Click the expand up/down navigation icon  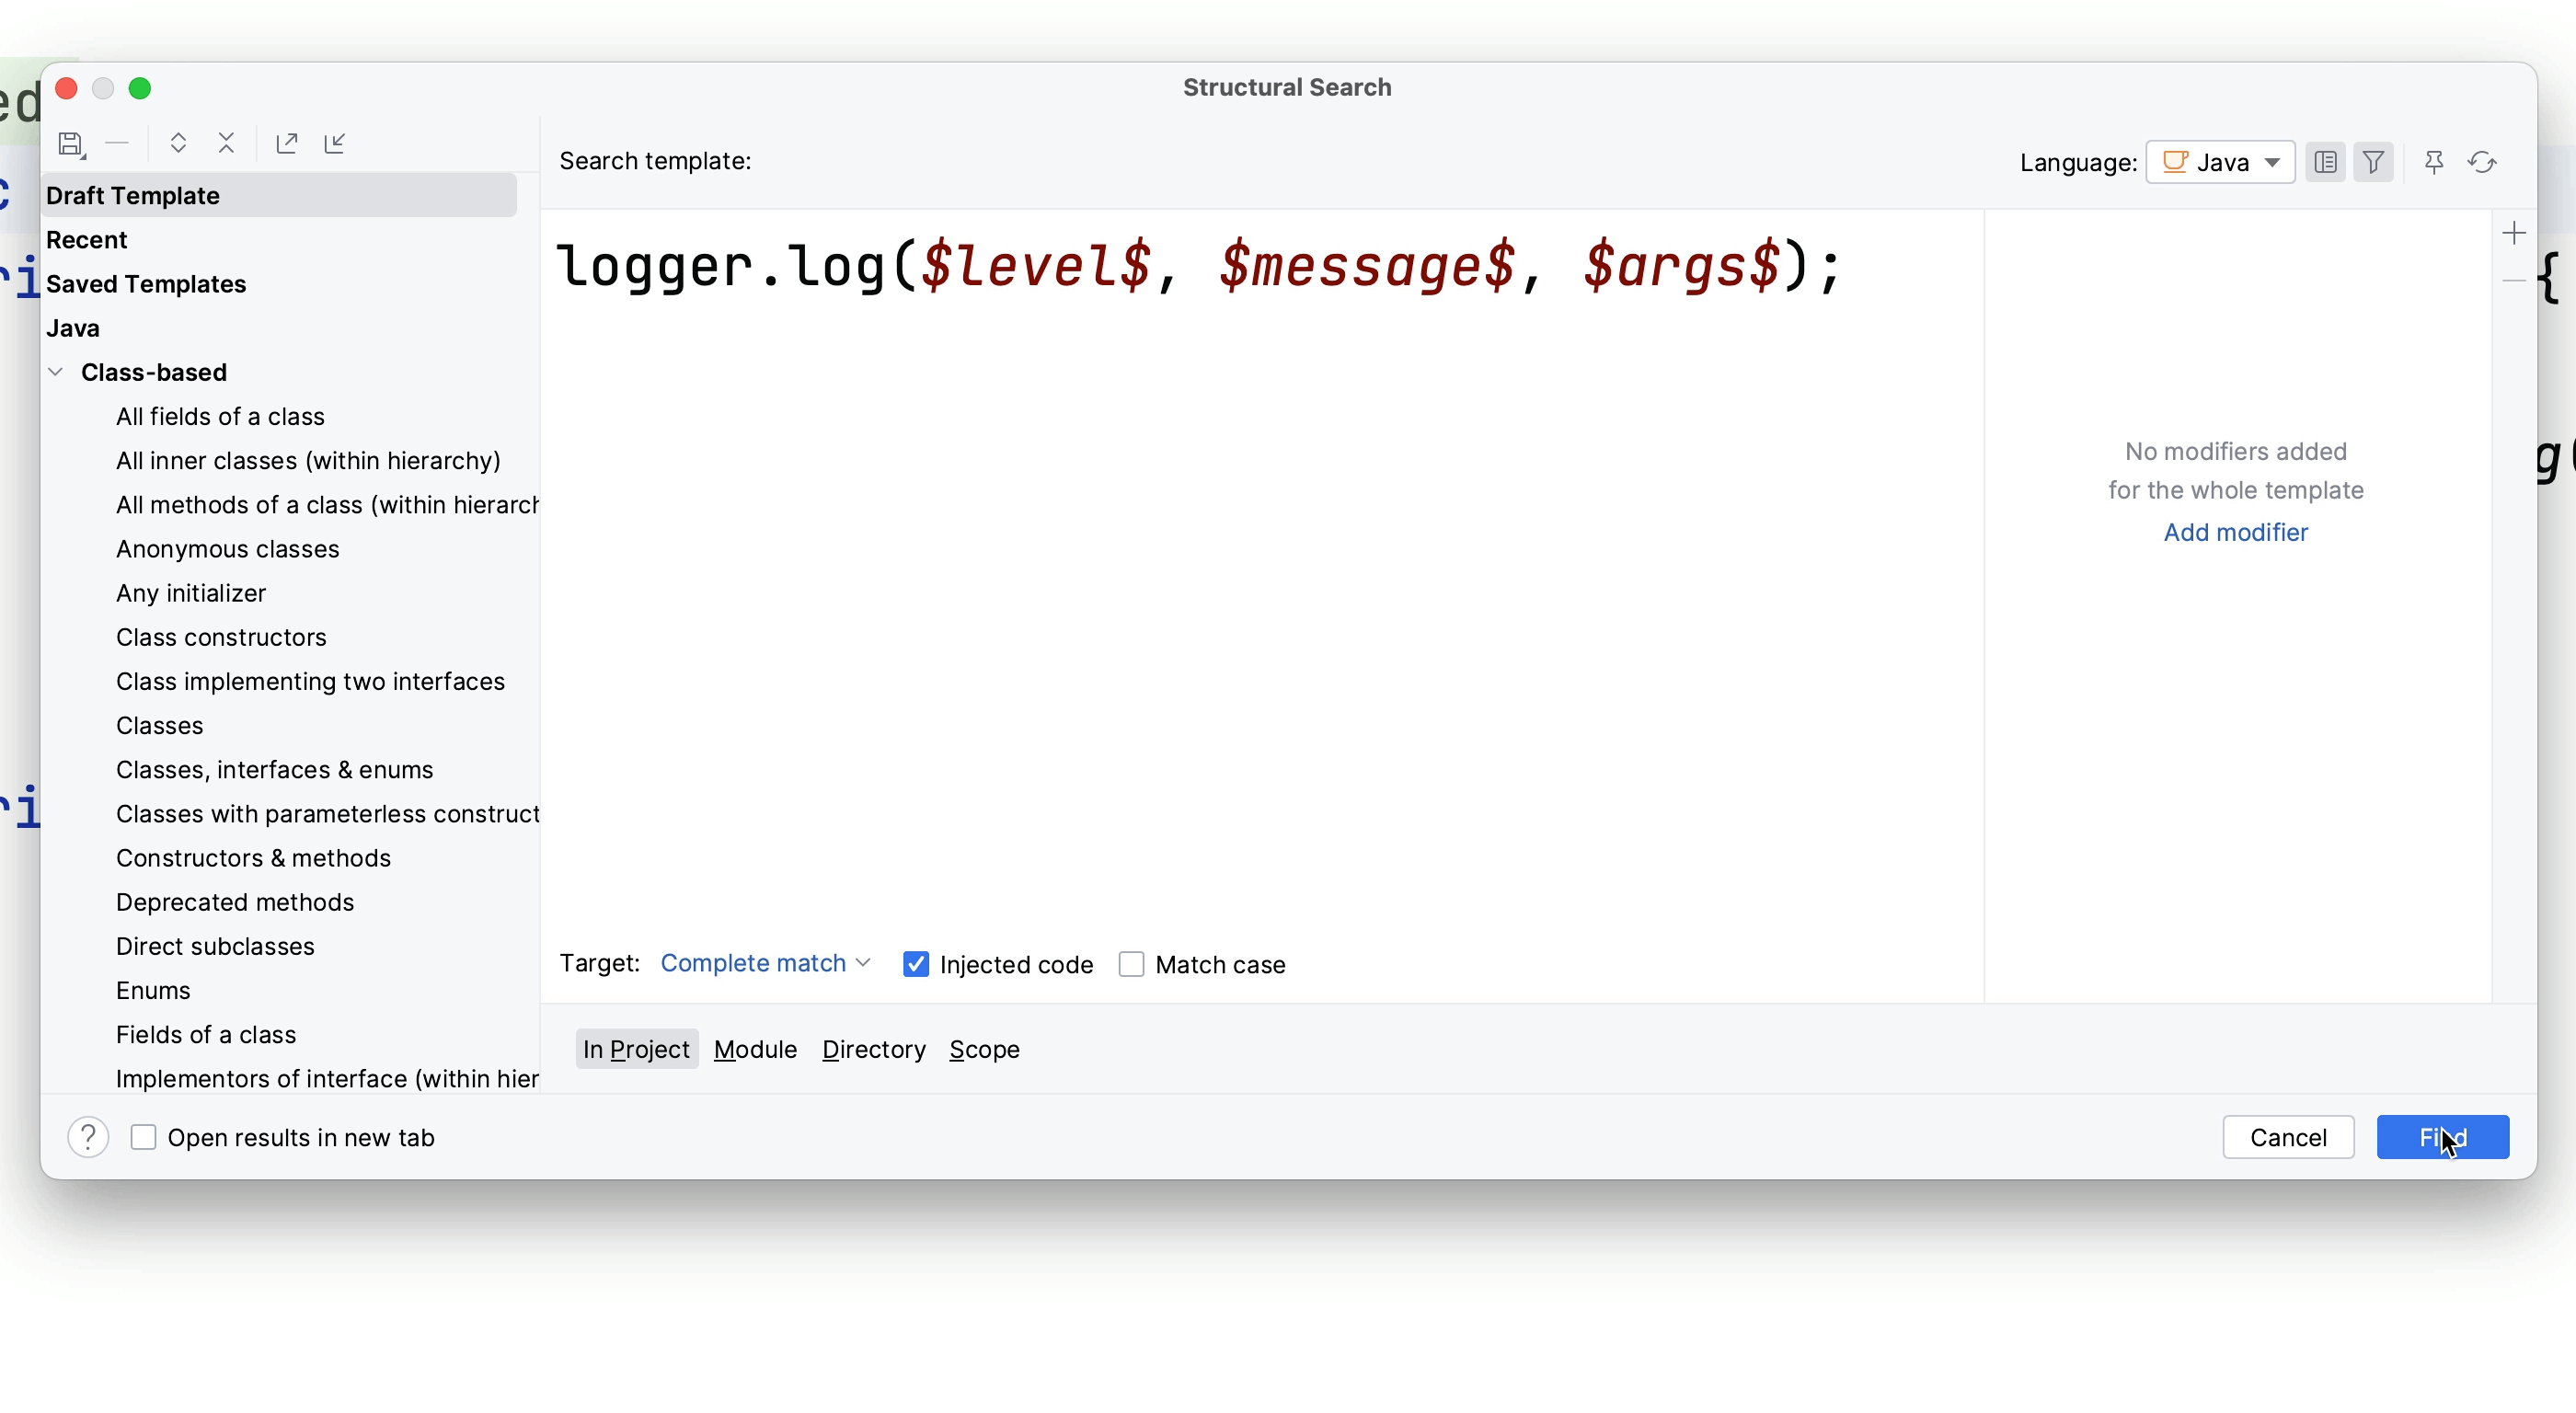pyautogui.click(x=179, y=143)
